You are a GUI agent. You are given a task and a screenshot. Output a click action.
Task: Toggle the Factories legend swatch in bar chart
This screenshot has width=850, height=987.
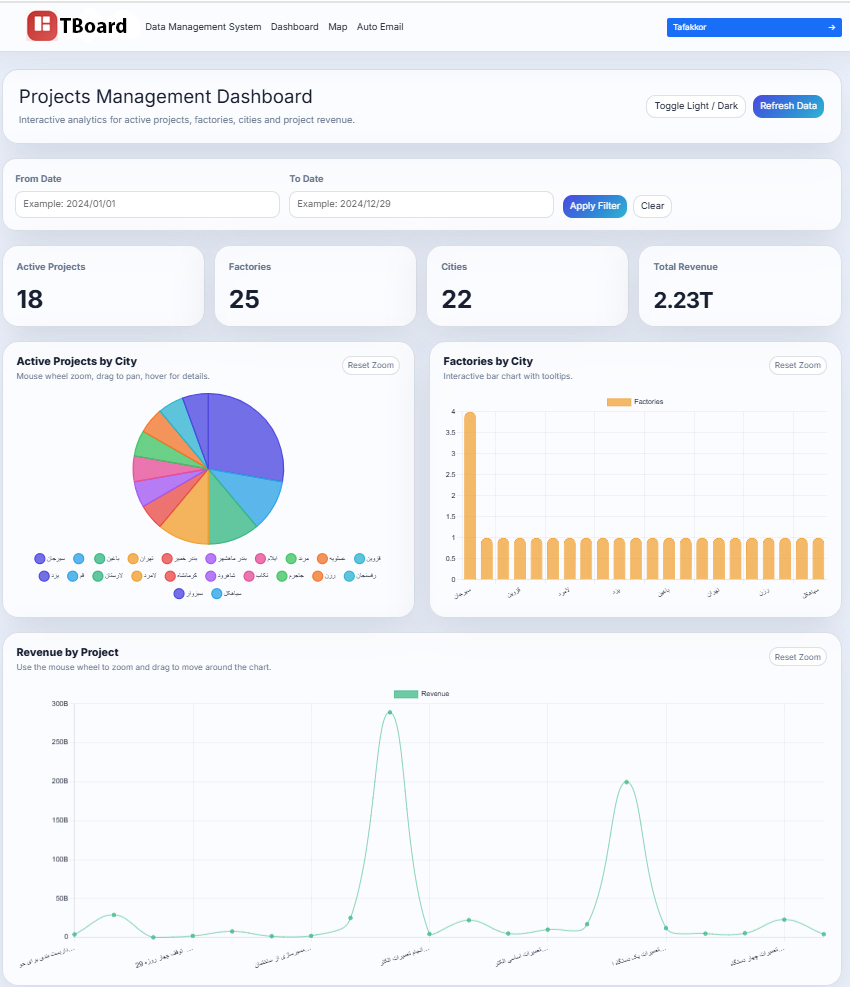[619, 402]
